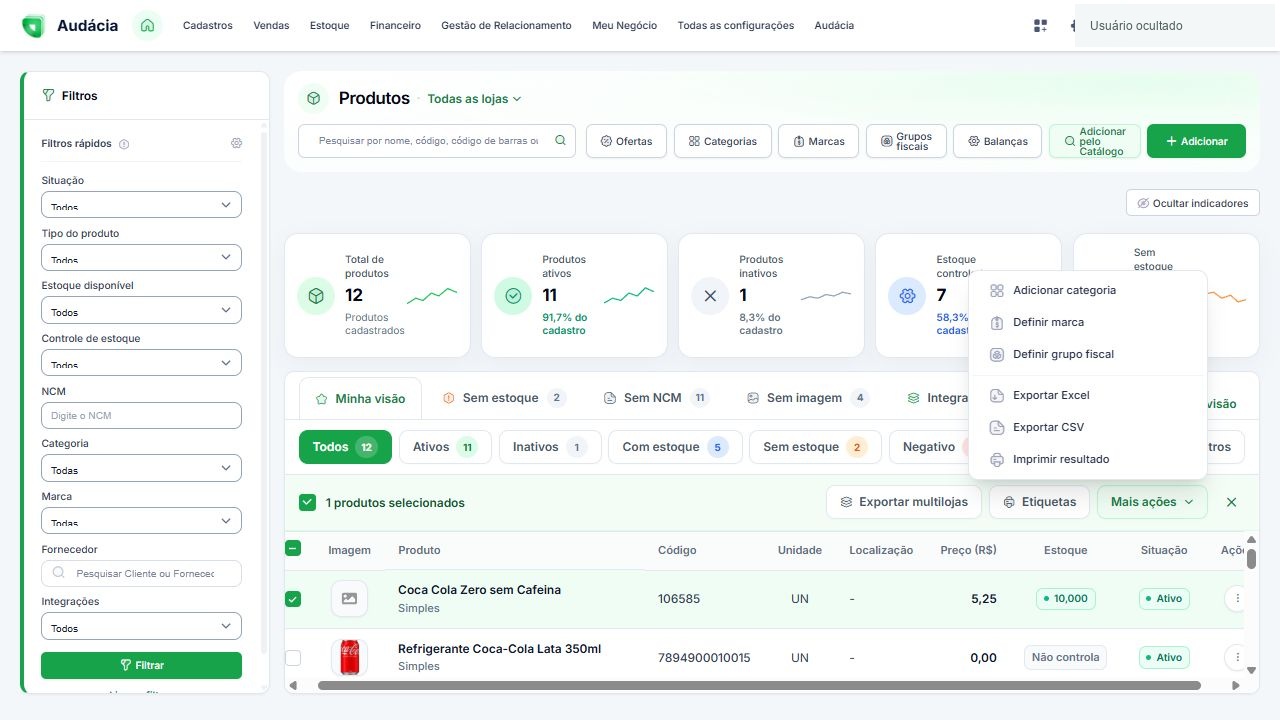Viewport: 1280px width, 720px height.
Task: Click Ocultar indicadores toggle button
Action: [1192, 203]
